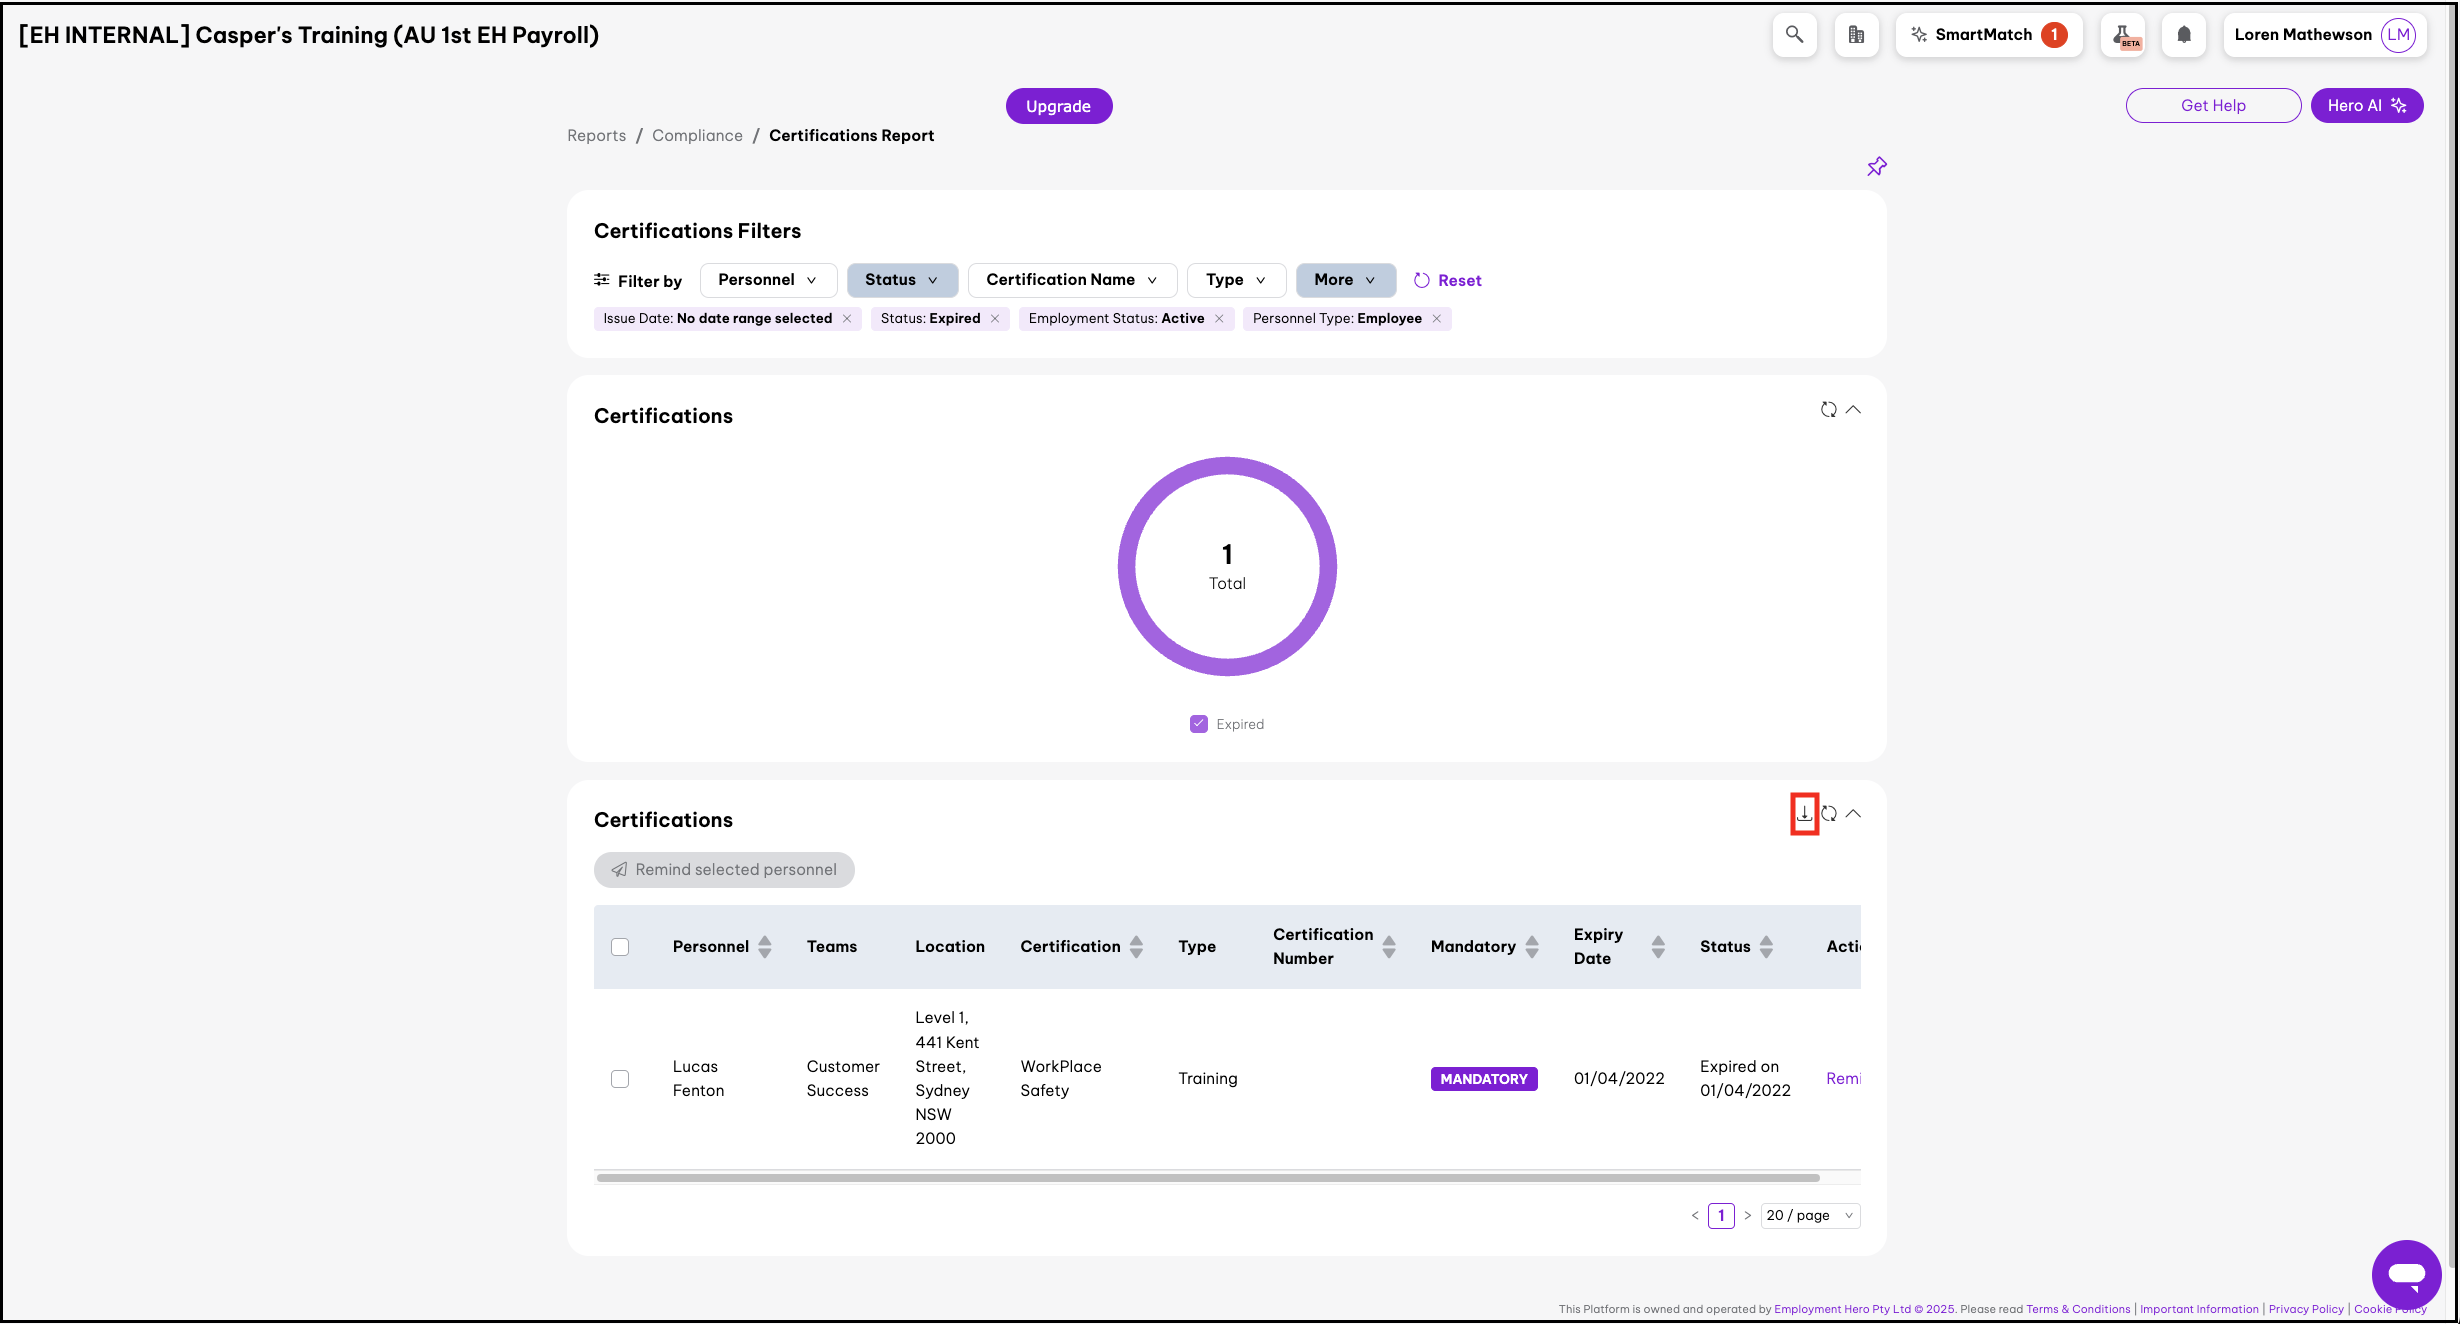This screenshot has width=2460, height=1324.
Task: Click the Upgrade button
Action: (1058, 106)
